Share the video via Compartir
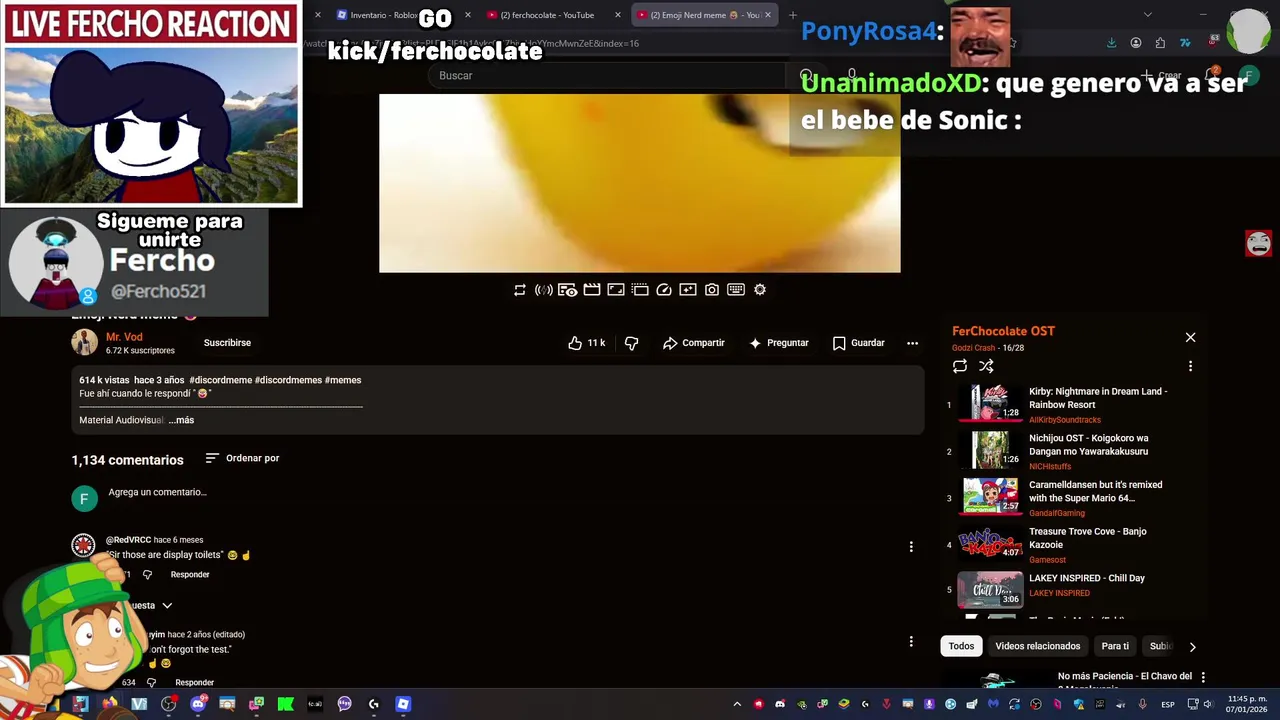Image resolution: width=1280 pixels, height=720 pixels. 693,343
